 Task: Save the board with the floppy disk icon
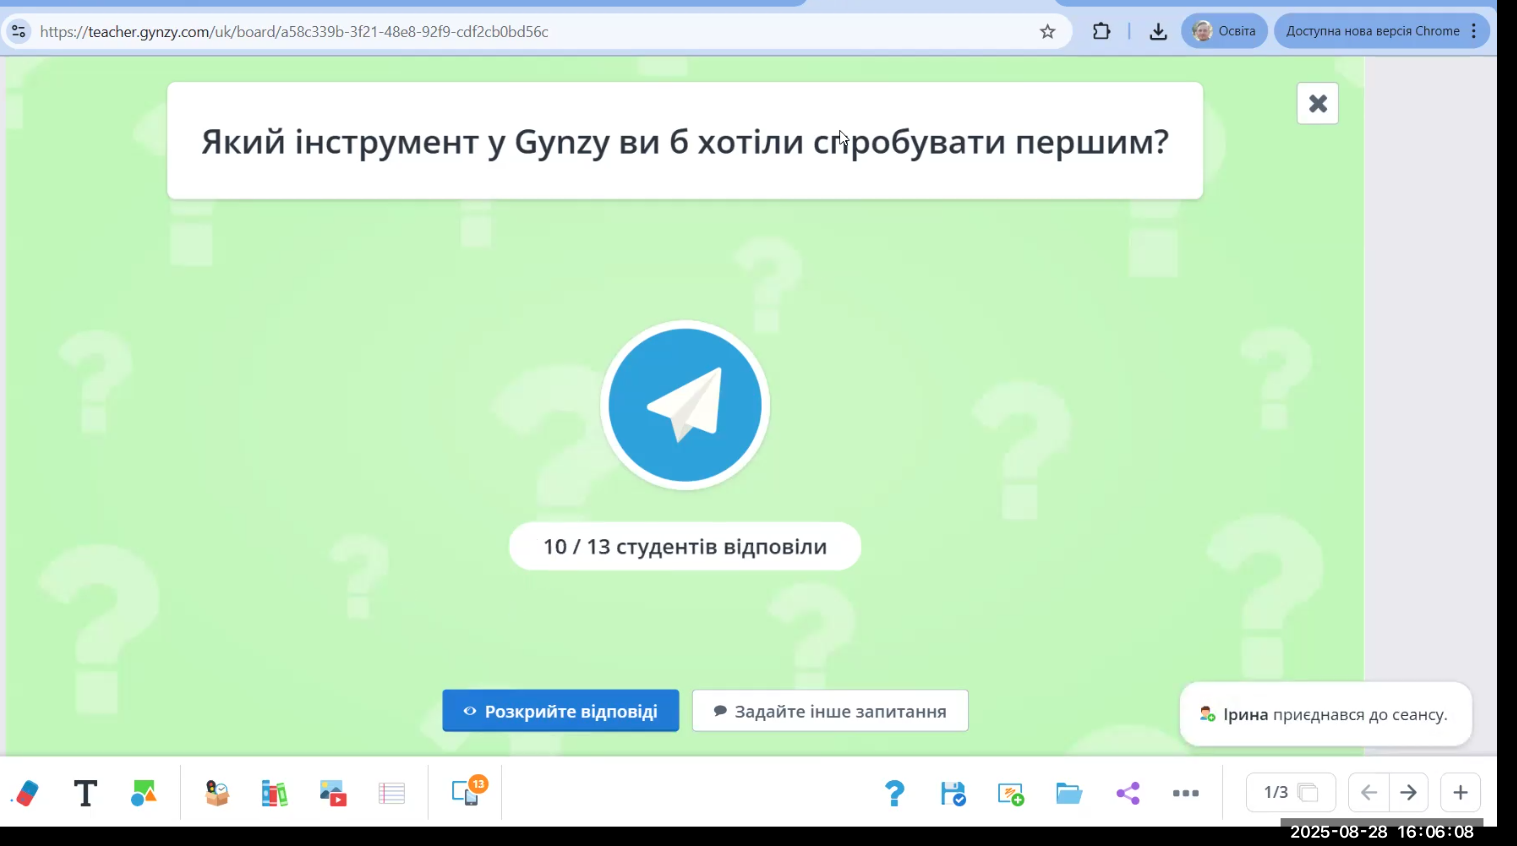[953, 793]
